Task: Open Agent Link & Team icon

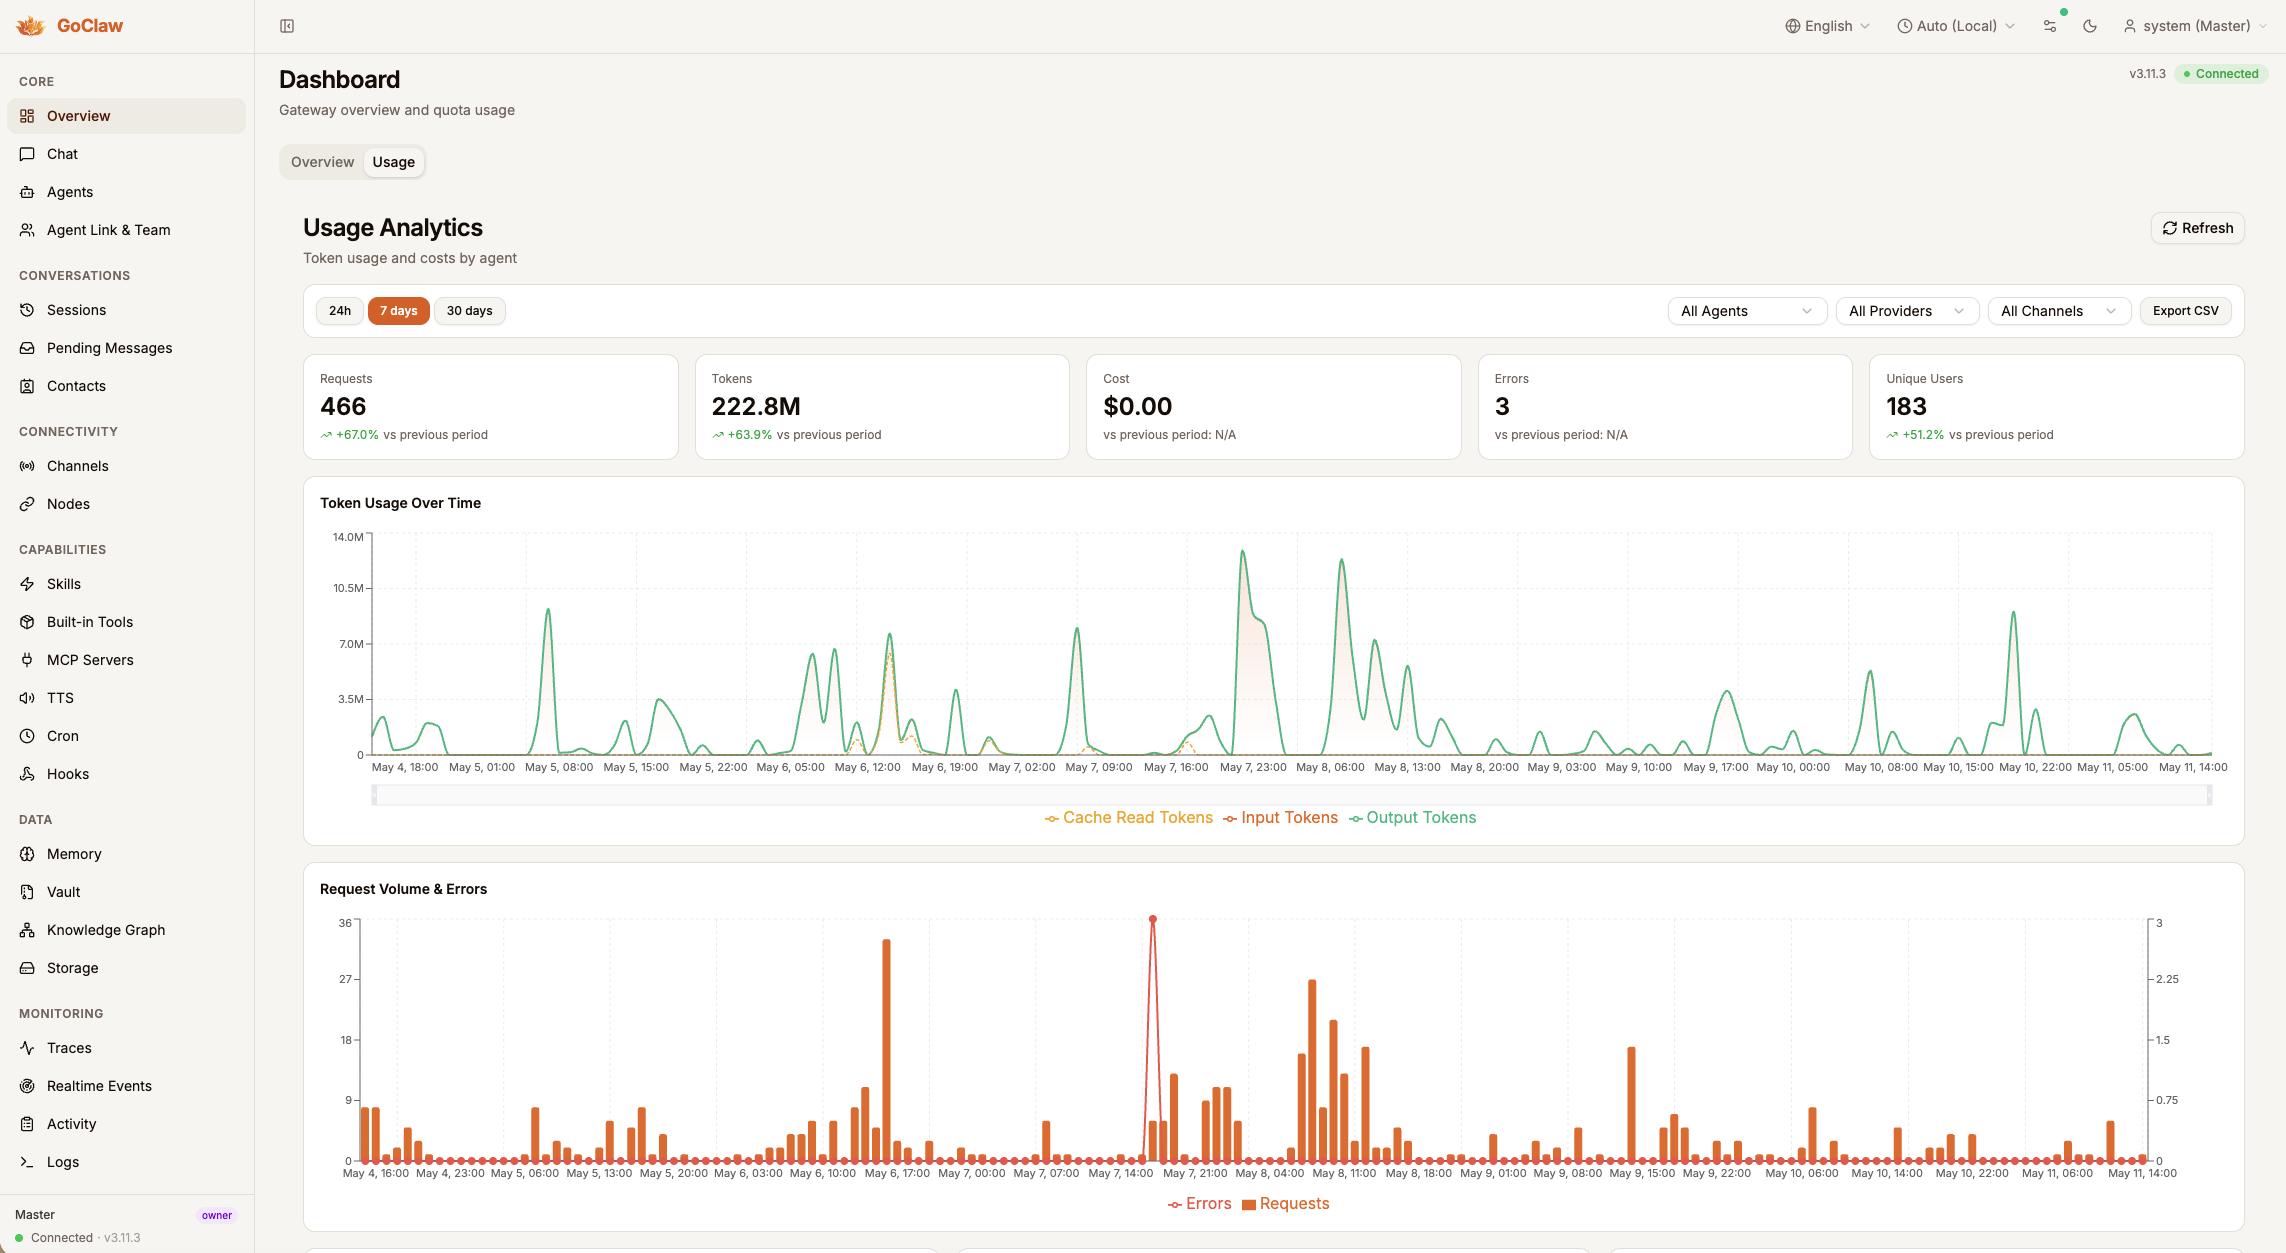Action: (27, 230)
